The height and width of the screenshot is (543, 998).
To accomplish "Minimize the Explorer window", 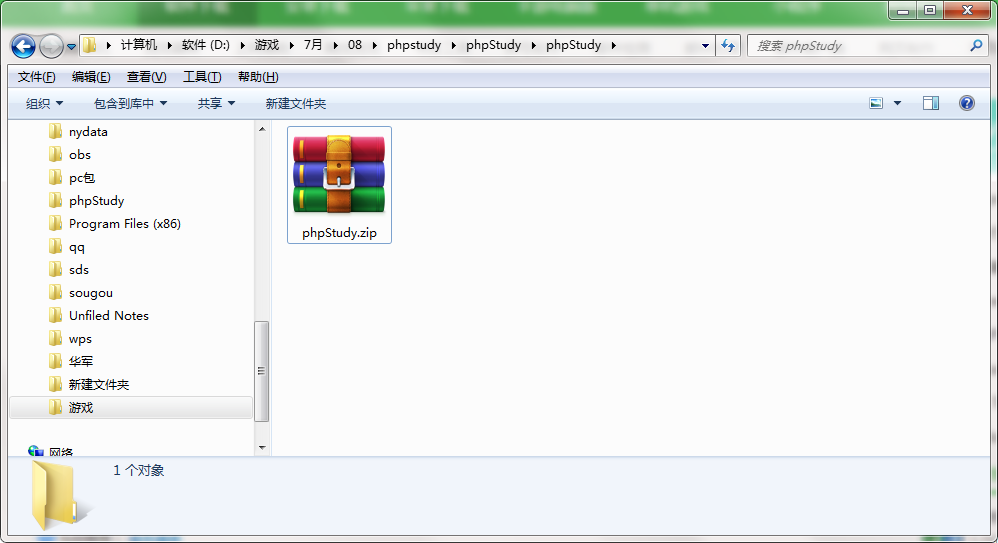I will [903, 11].
